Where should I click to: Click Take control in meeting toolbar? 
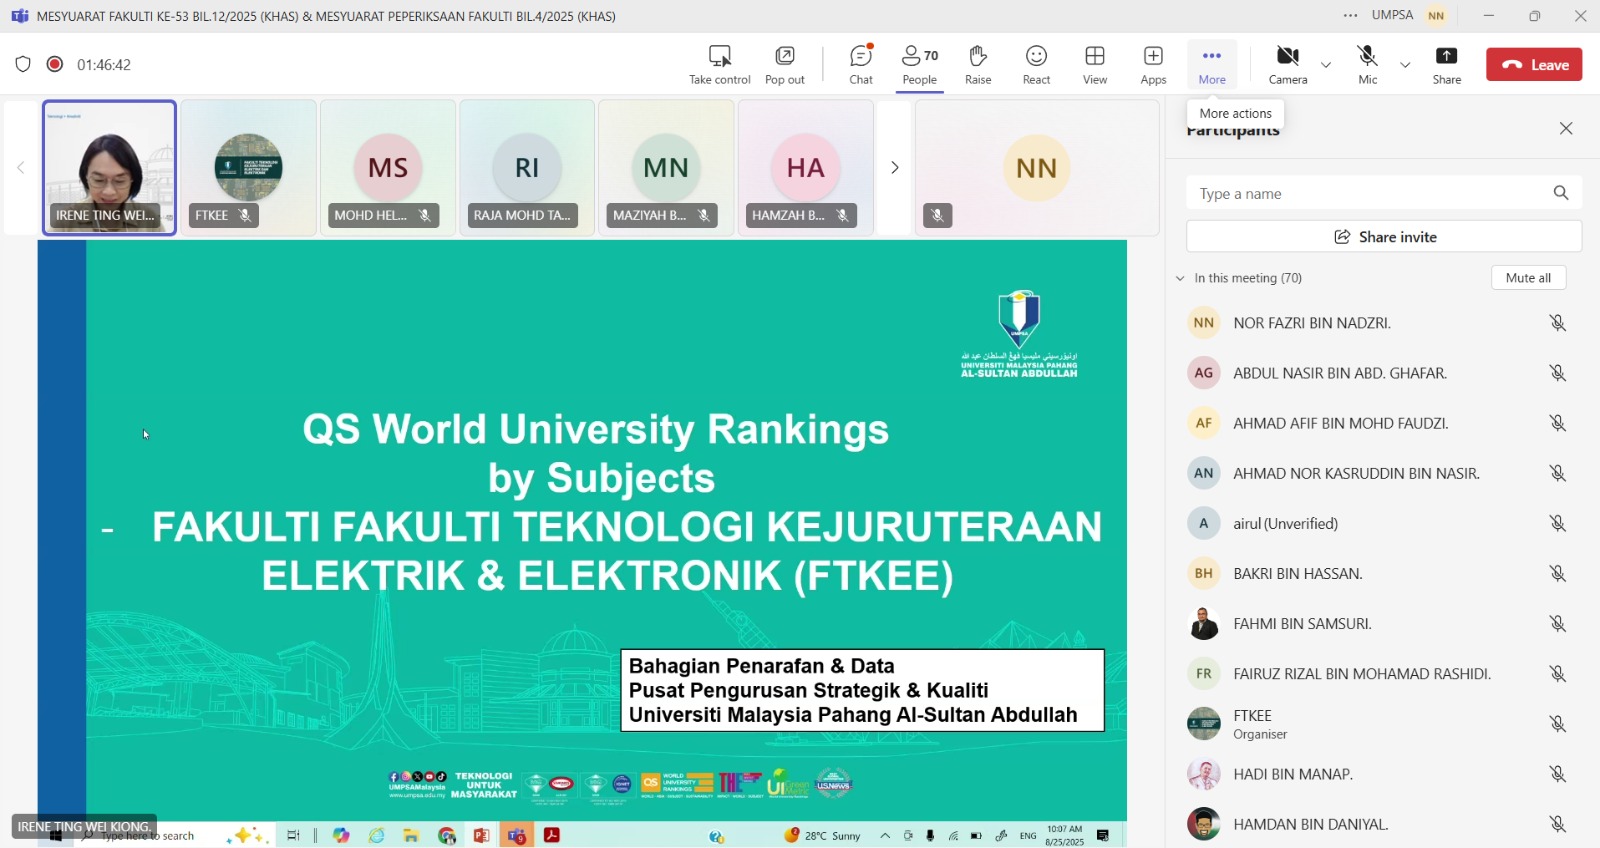719,65
